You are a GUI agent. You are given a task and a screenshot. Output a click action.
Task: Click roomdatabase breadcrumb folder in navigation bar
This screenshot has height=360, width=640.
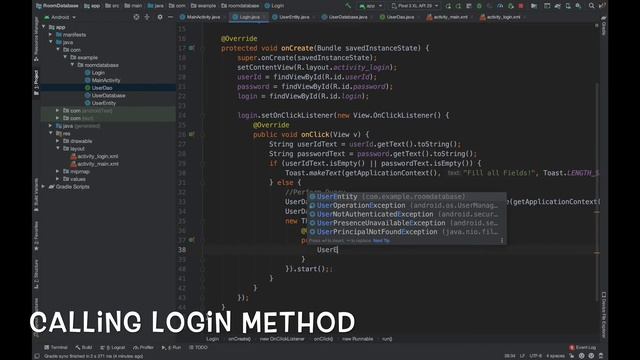click(240, 6)
